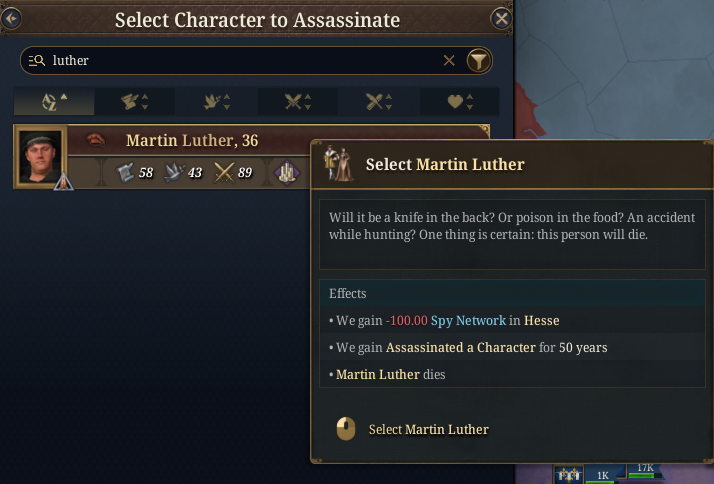
Task: Click the dove icon next to 43
Action: (x=174, y=172)
